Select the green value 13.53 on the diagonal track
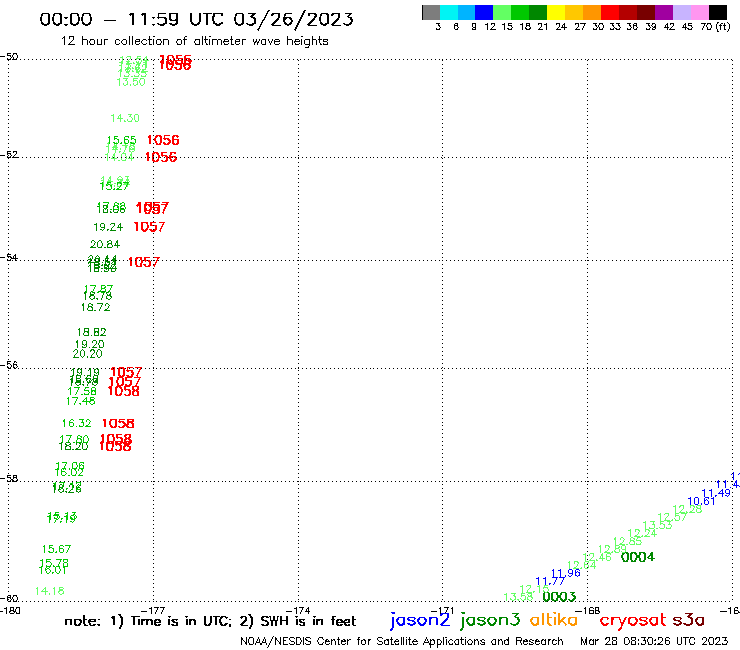The image size is (740, 650). 657,525
